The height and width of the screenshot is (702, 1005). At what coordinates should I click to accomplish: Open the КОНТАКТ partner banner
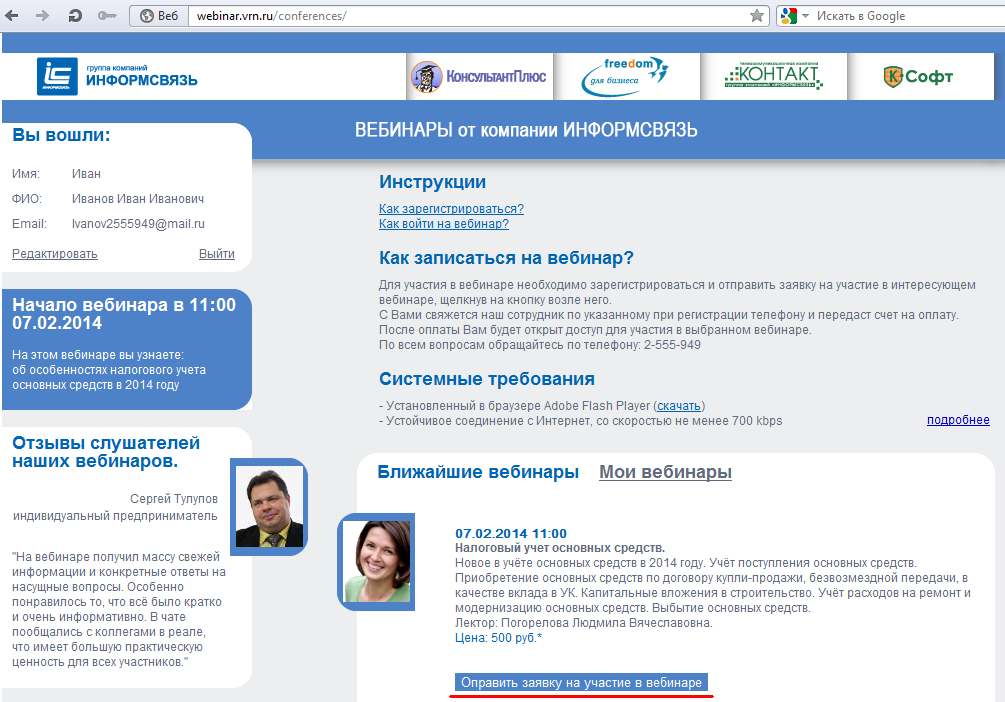click(x=774, y=77)
